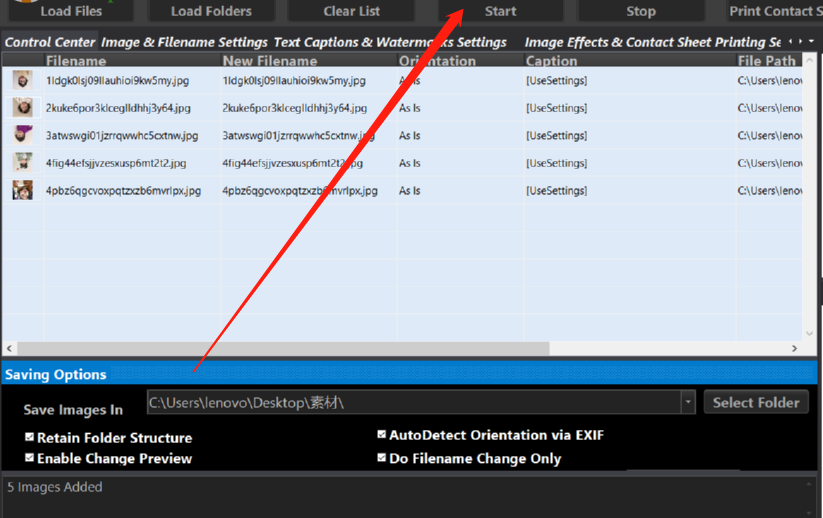
Task: Click the Load Files button
Action: coord(71,10)
